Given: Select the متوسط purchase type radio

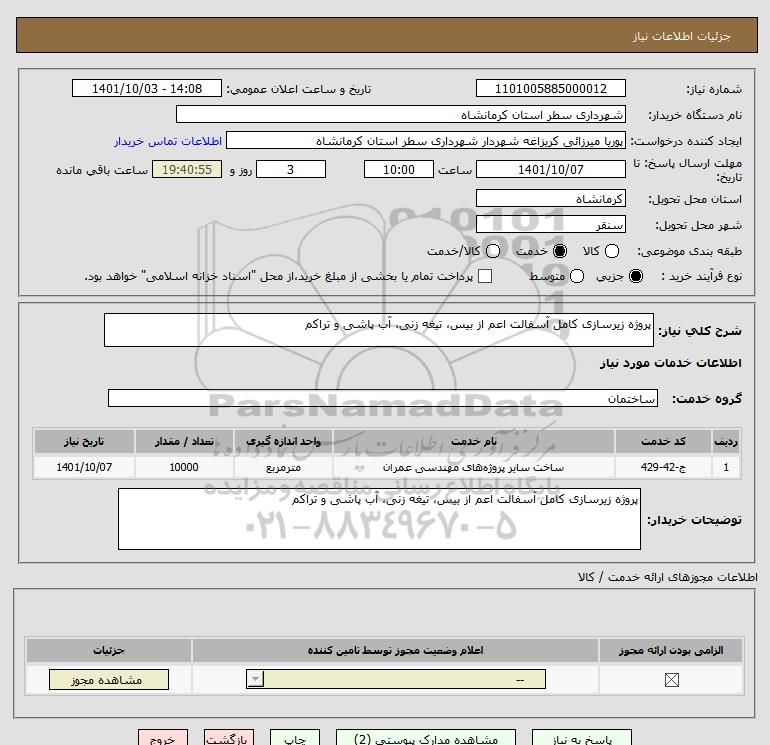Looking at the screenshot, I should click(577, 276).
